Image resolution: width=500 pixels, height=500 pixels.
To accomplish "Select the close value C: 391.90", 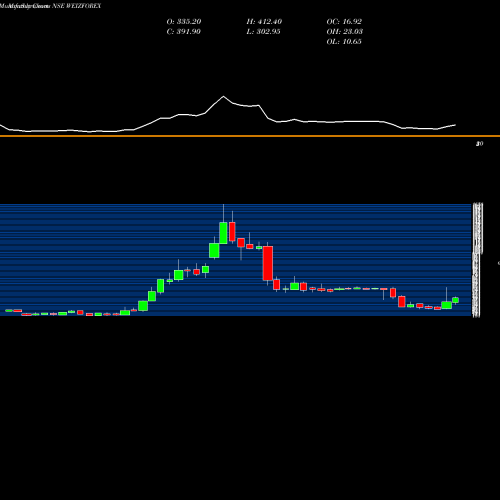I will pyautogui.click(x=184, y=32).
